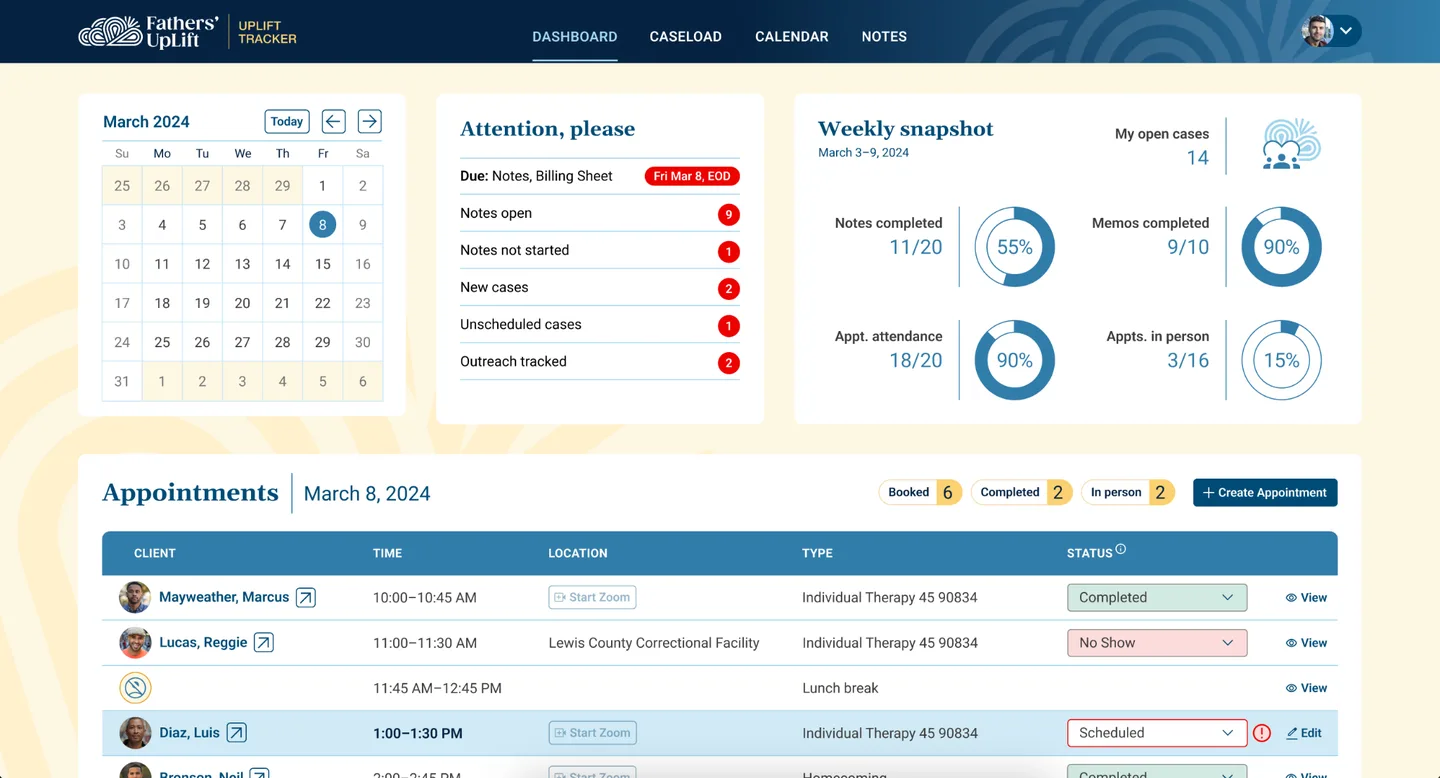Screen dimensions: 1440x778
Task: Open Mayweather's status dropdown showing Completed
Action: 1156,597
